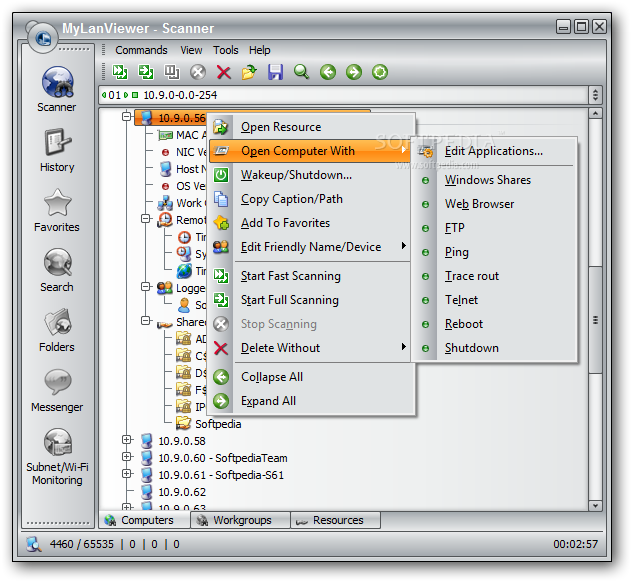The image size is (632, 582).
Task: Open Favorites star icon in sidebar
Action: (x=57, y=210)
